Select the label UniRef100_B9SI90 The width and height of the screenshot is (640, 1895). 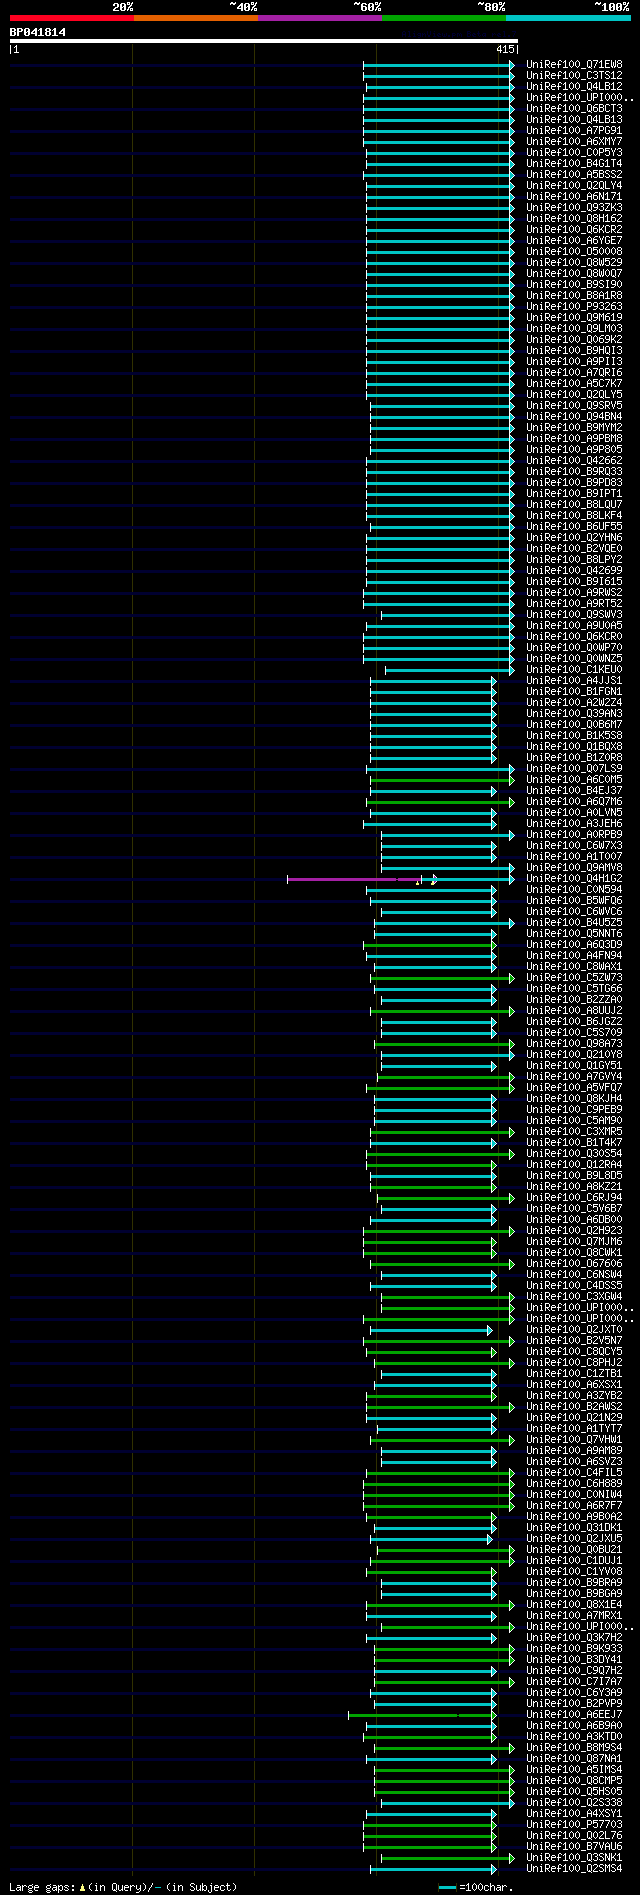(574, 284)
